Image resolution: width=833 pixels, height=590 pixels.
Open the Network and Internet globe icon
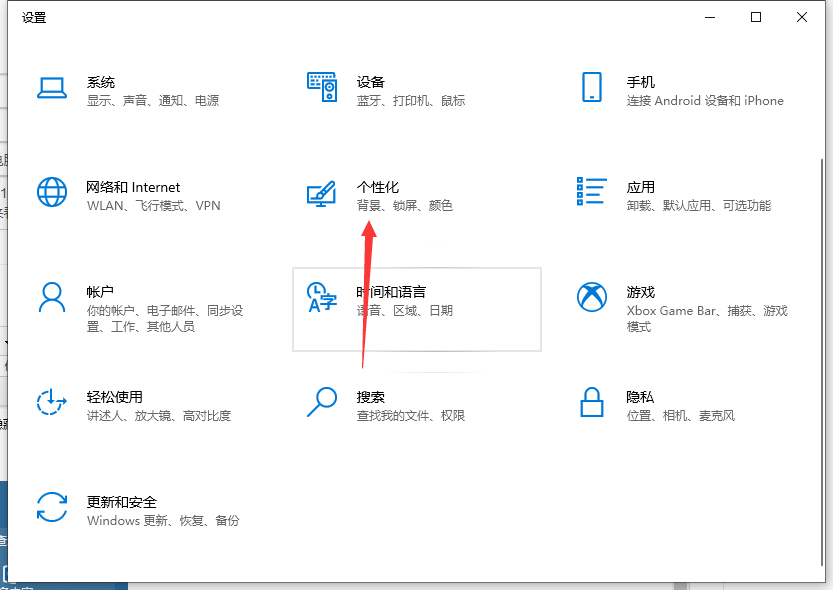click(x=52, y=193)
